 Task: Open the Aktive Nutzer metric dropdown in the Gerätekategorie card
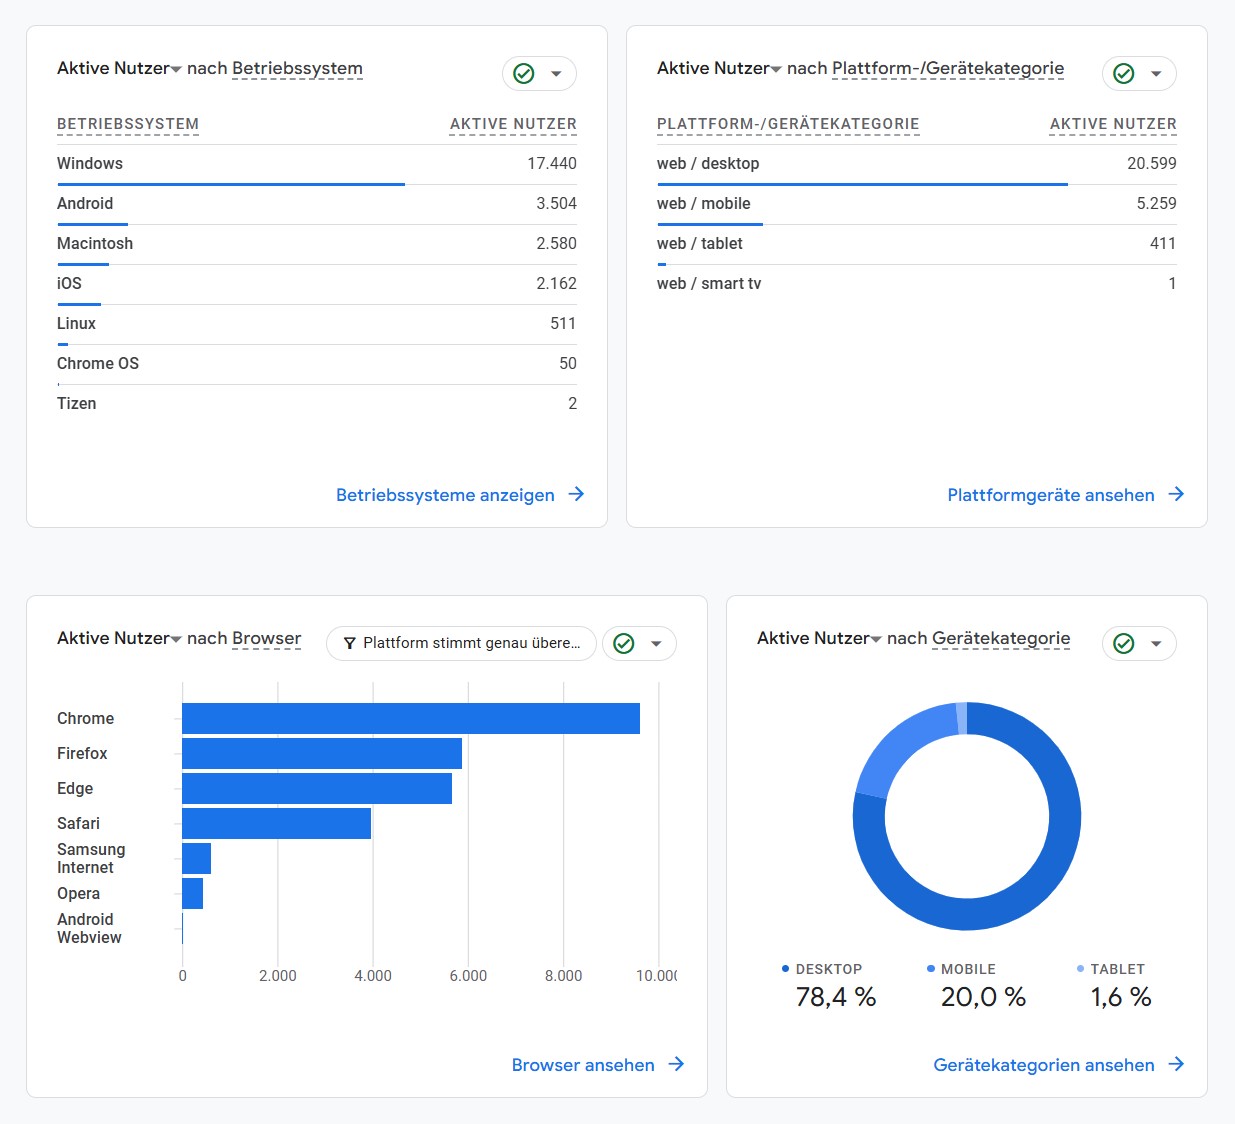point(876,639)
